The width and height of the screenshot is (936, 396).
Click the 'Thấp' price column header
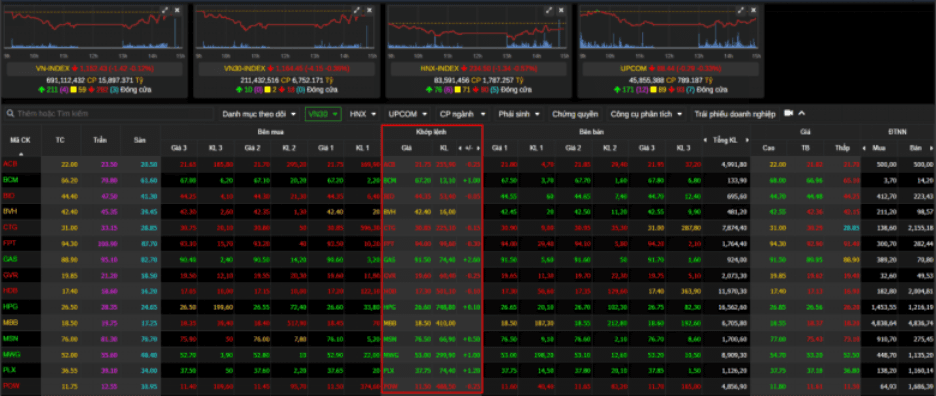pyautogui.click(x=842, y=148)
